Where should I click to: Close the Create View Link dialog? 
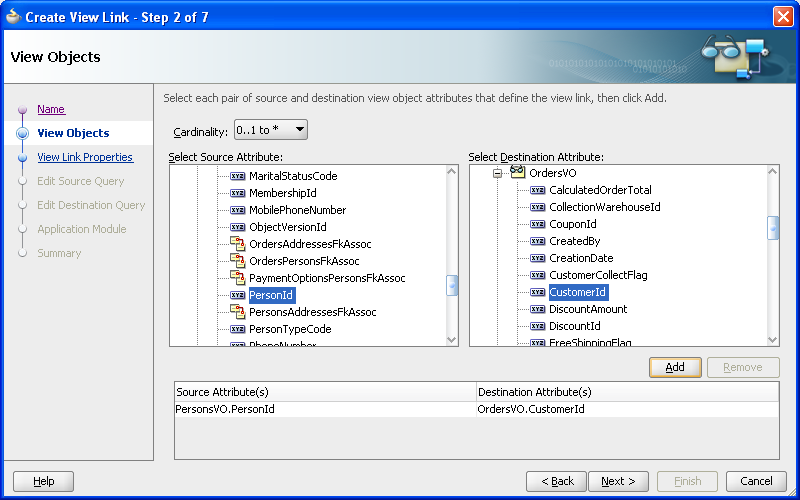pyautogui.click(x=783, y=17)
